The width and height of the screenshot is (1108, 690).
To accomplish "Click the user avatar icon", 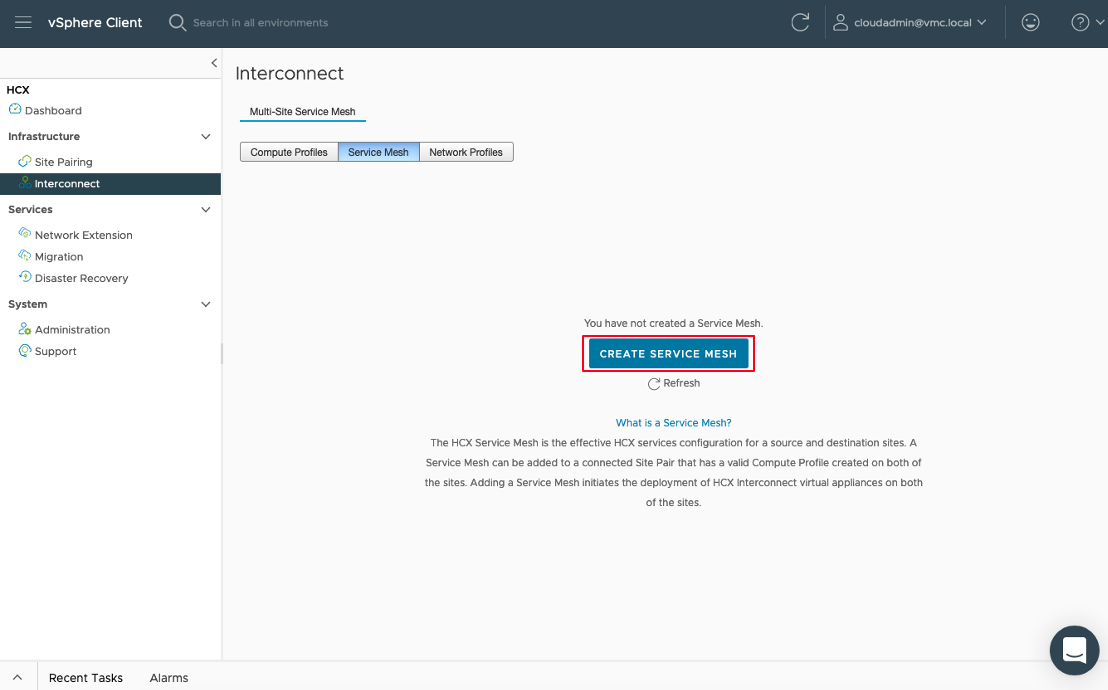I will [x=840, y=23].
